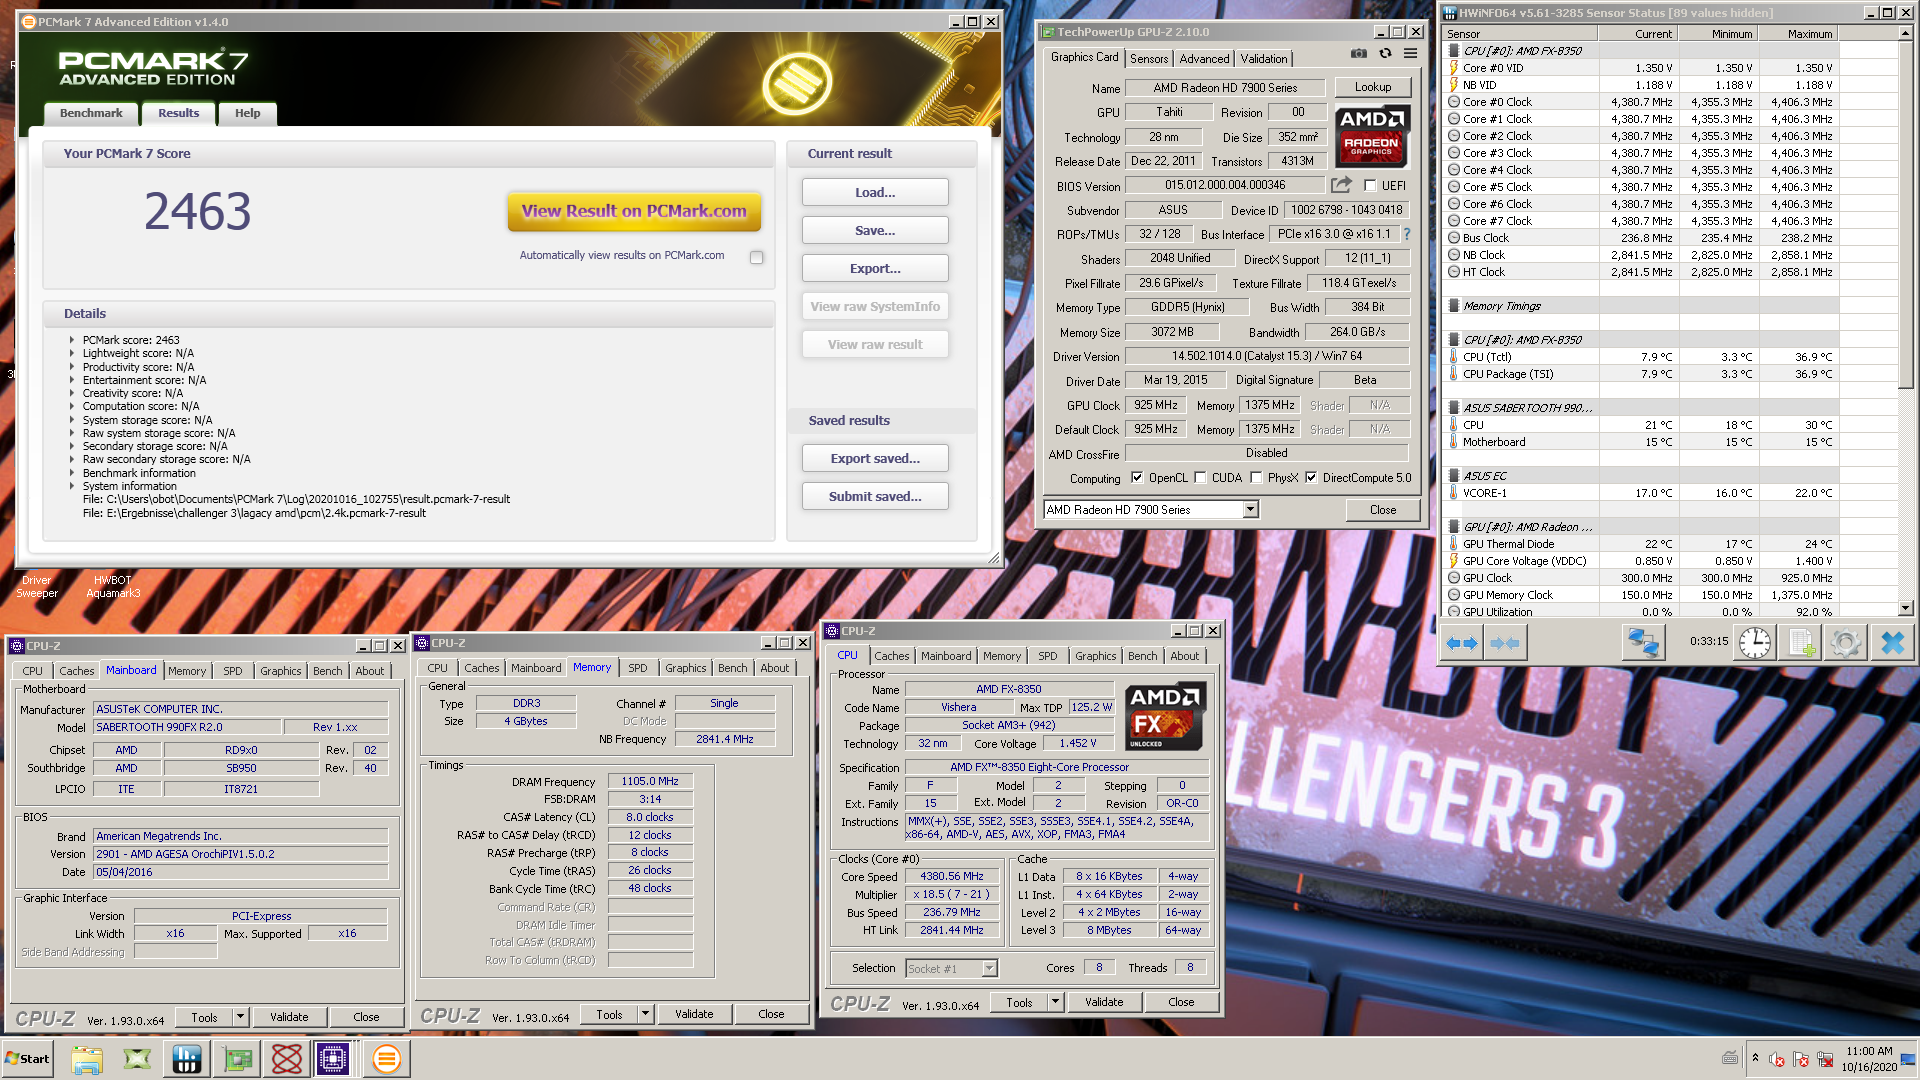Expand the PCMark score detail row
This screenshot has width=1920, height=1080.
tap(72, 340)
